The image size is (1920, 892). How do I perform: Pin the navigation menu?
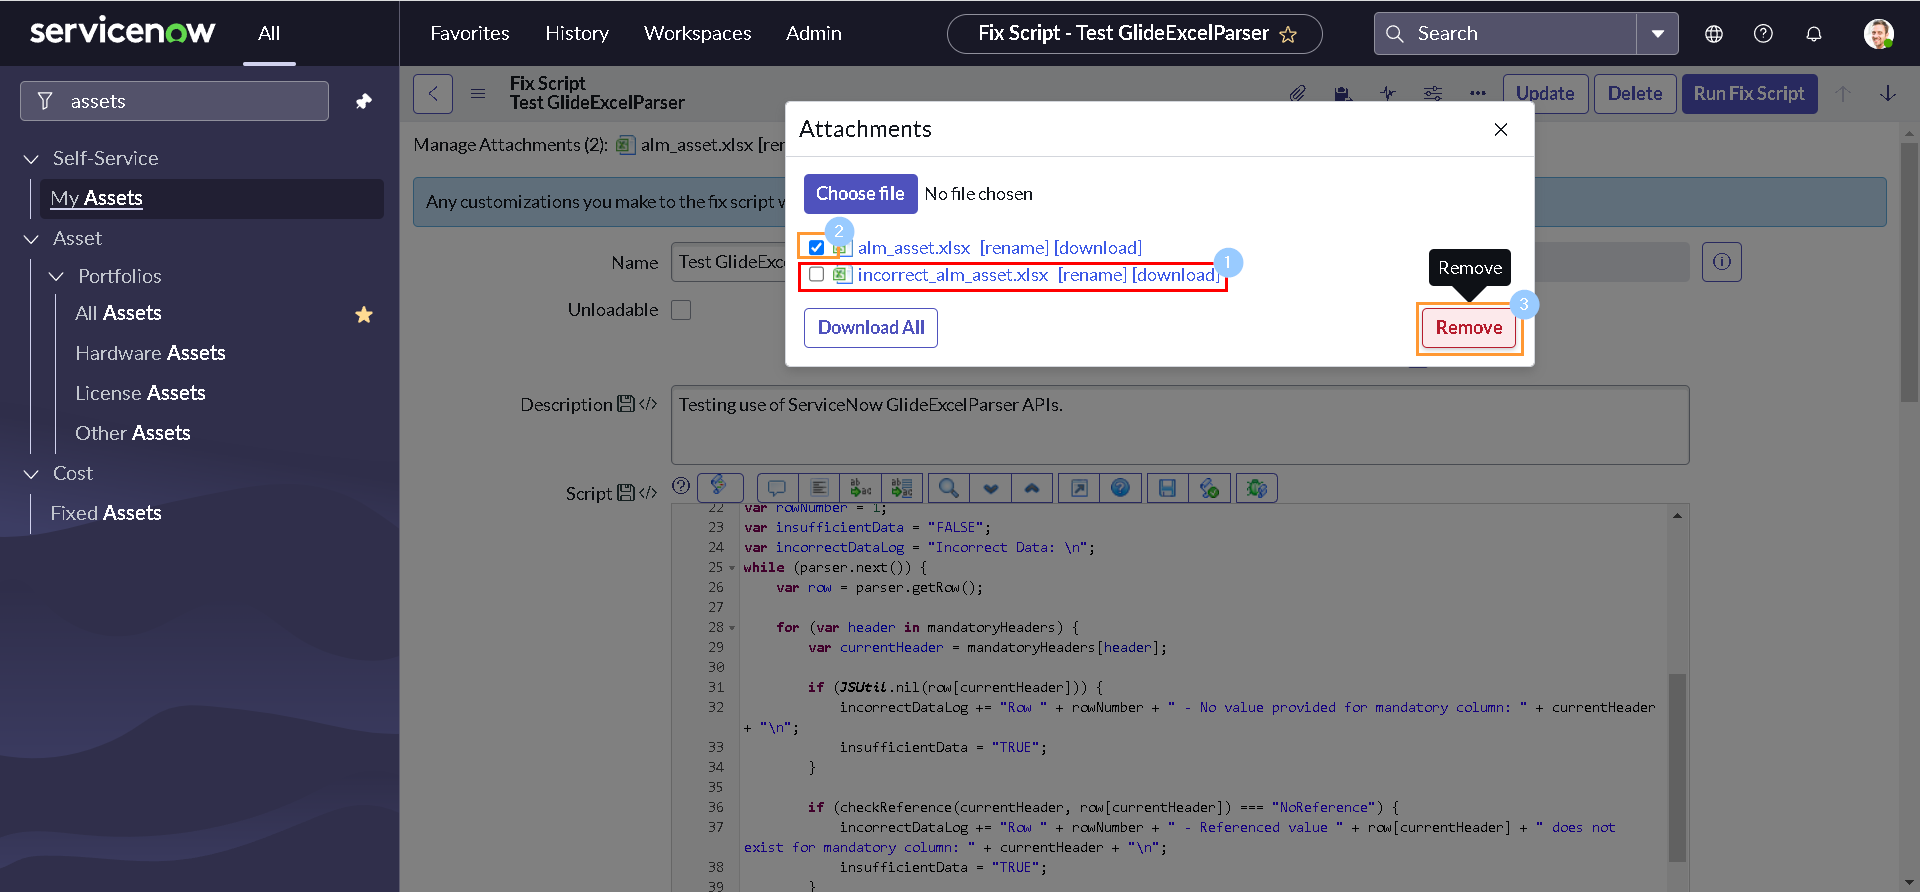pyautogui.click(x=364, y=101)
